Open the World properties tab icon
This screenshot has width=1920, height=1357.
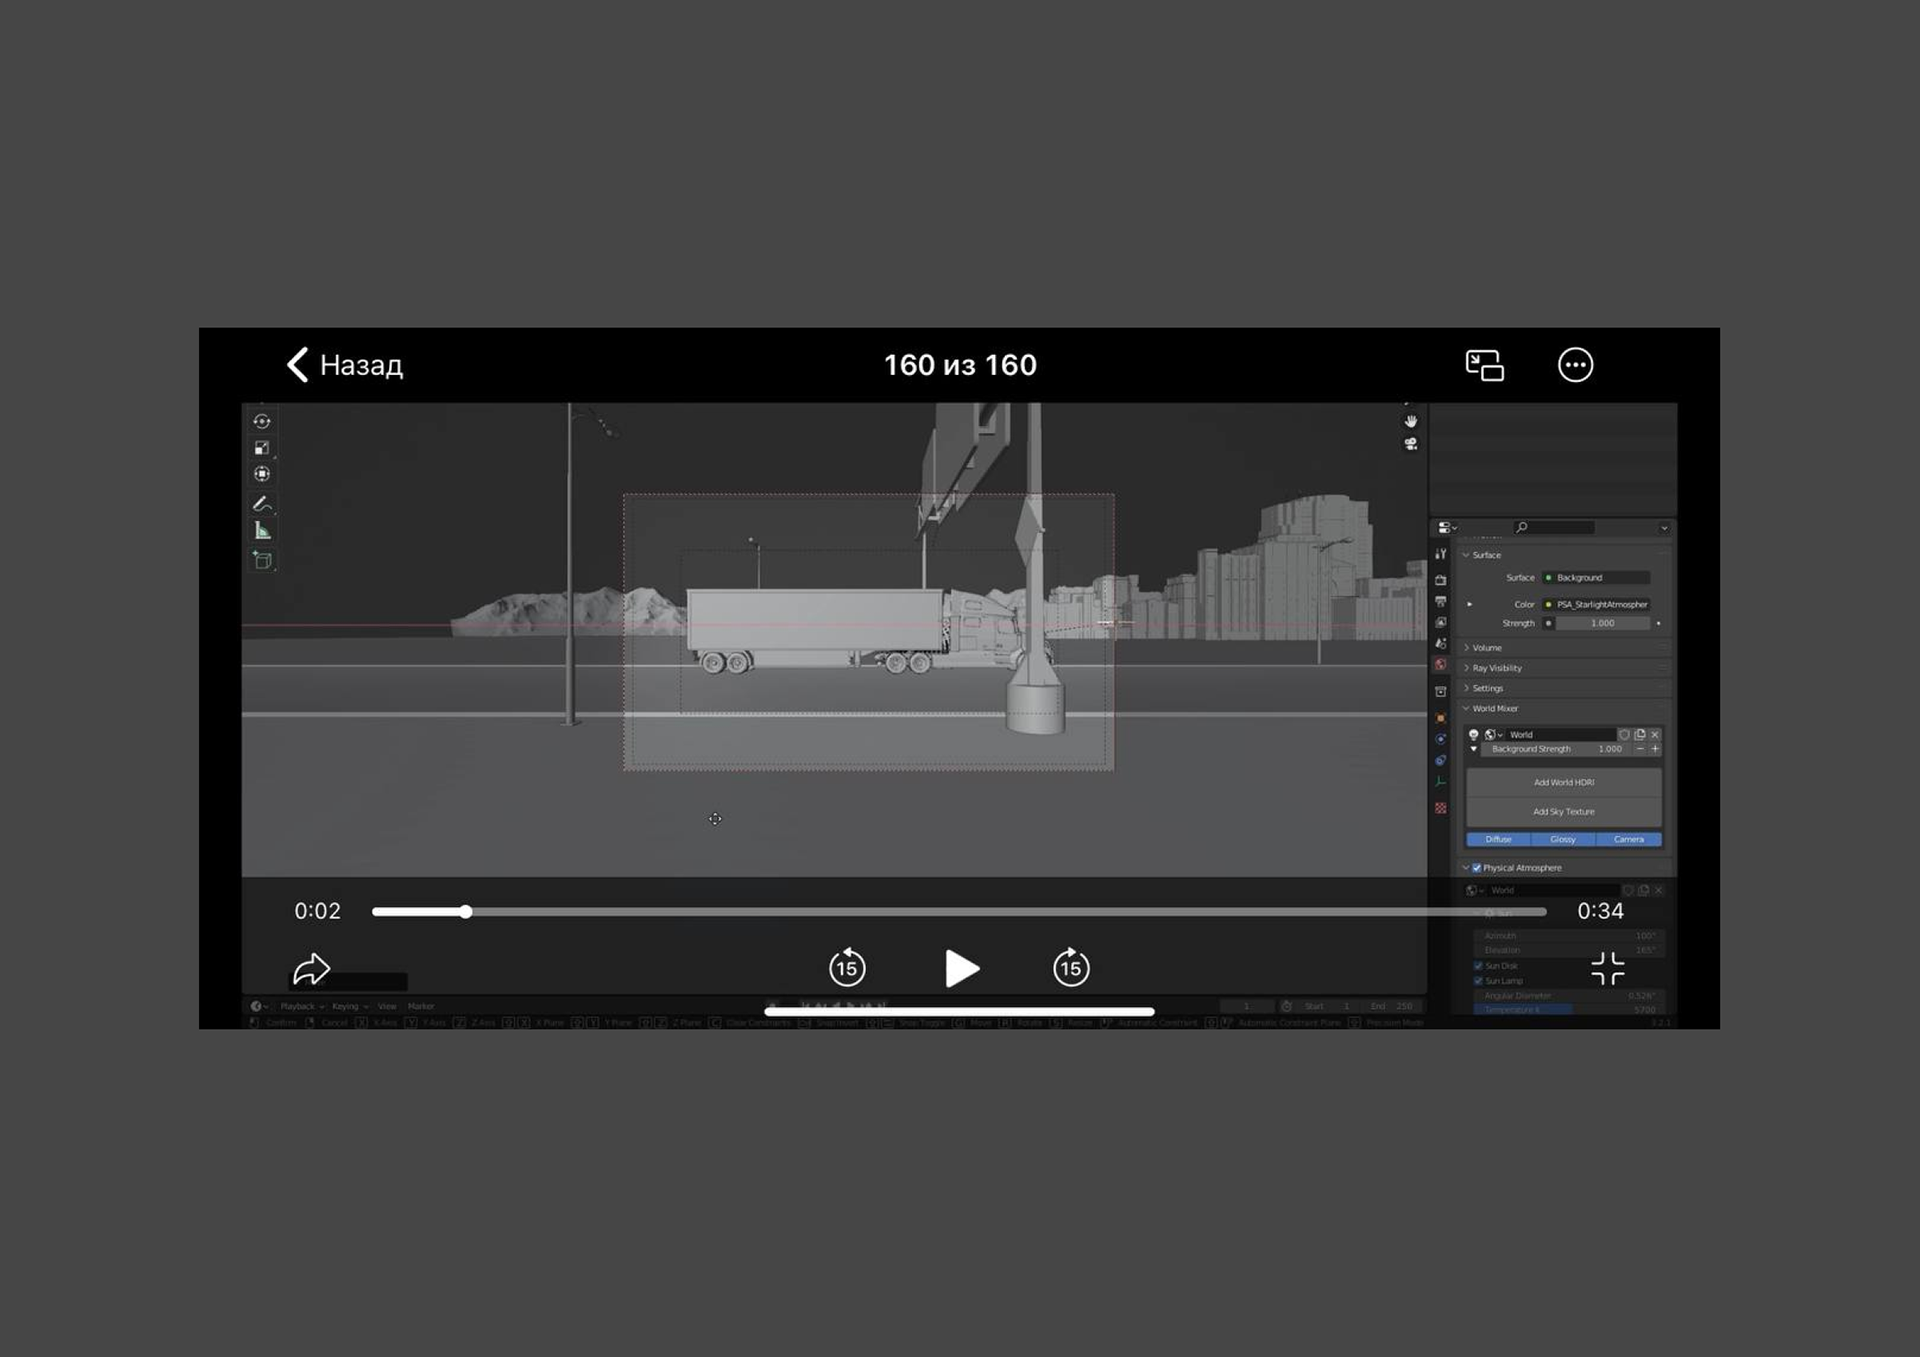point(1440,664)
